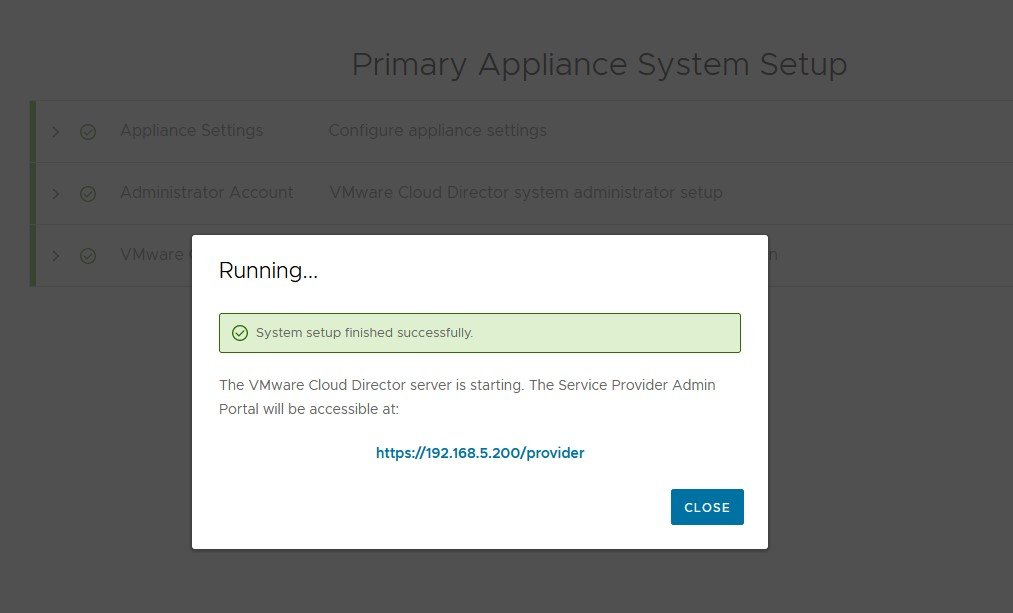Click the Primary Appliance System Setup heading
The image size is (1013, 613).
[599, 65]
